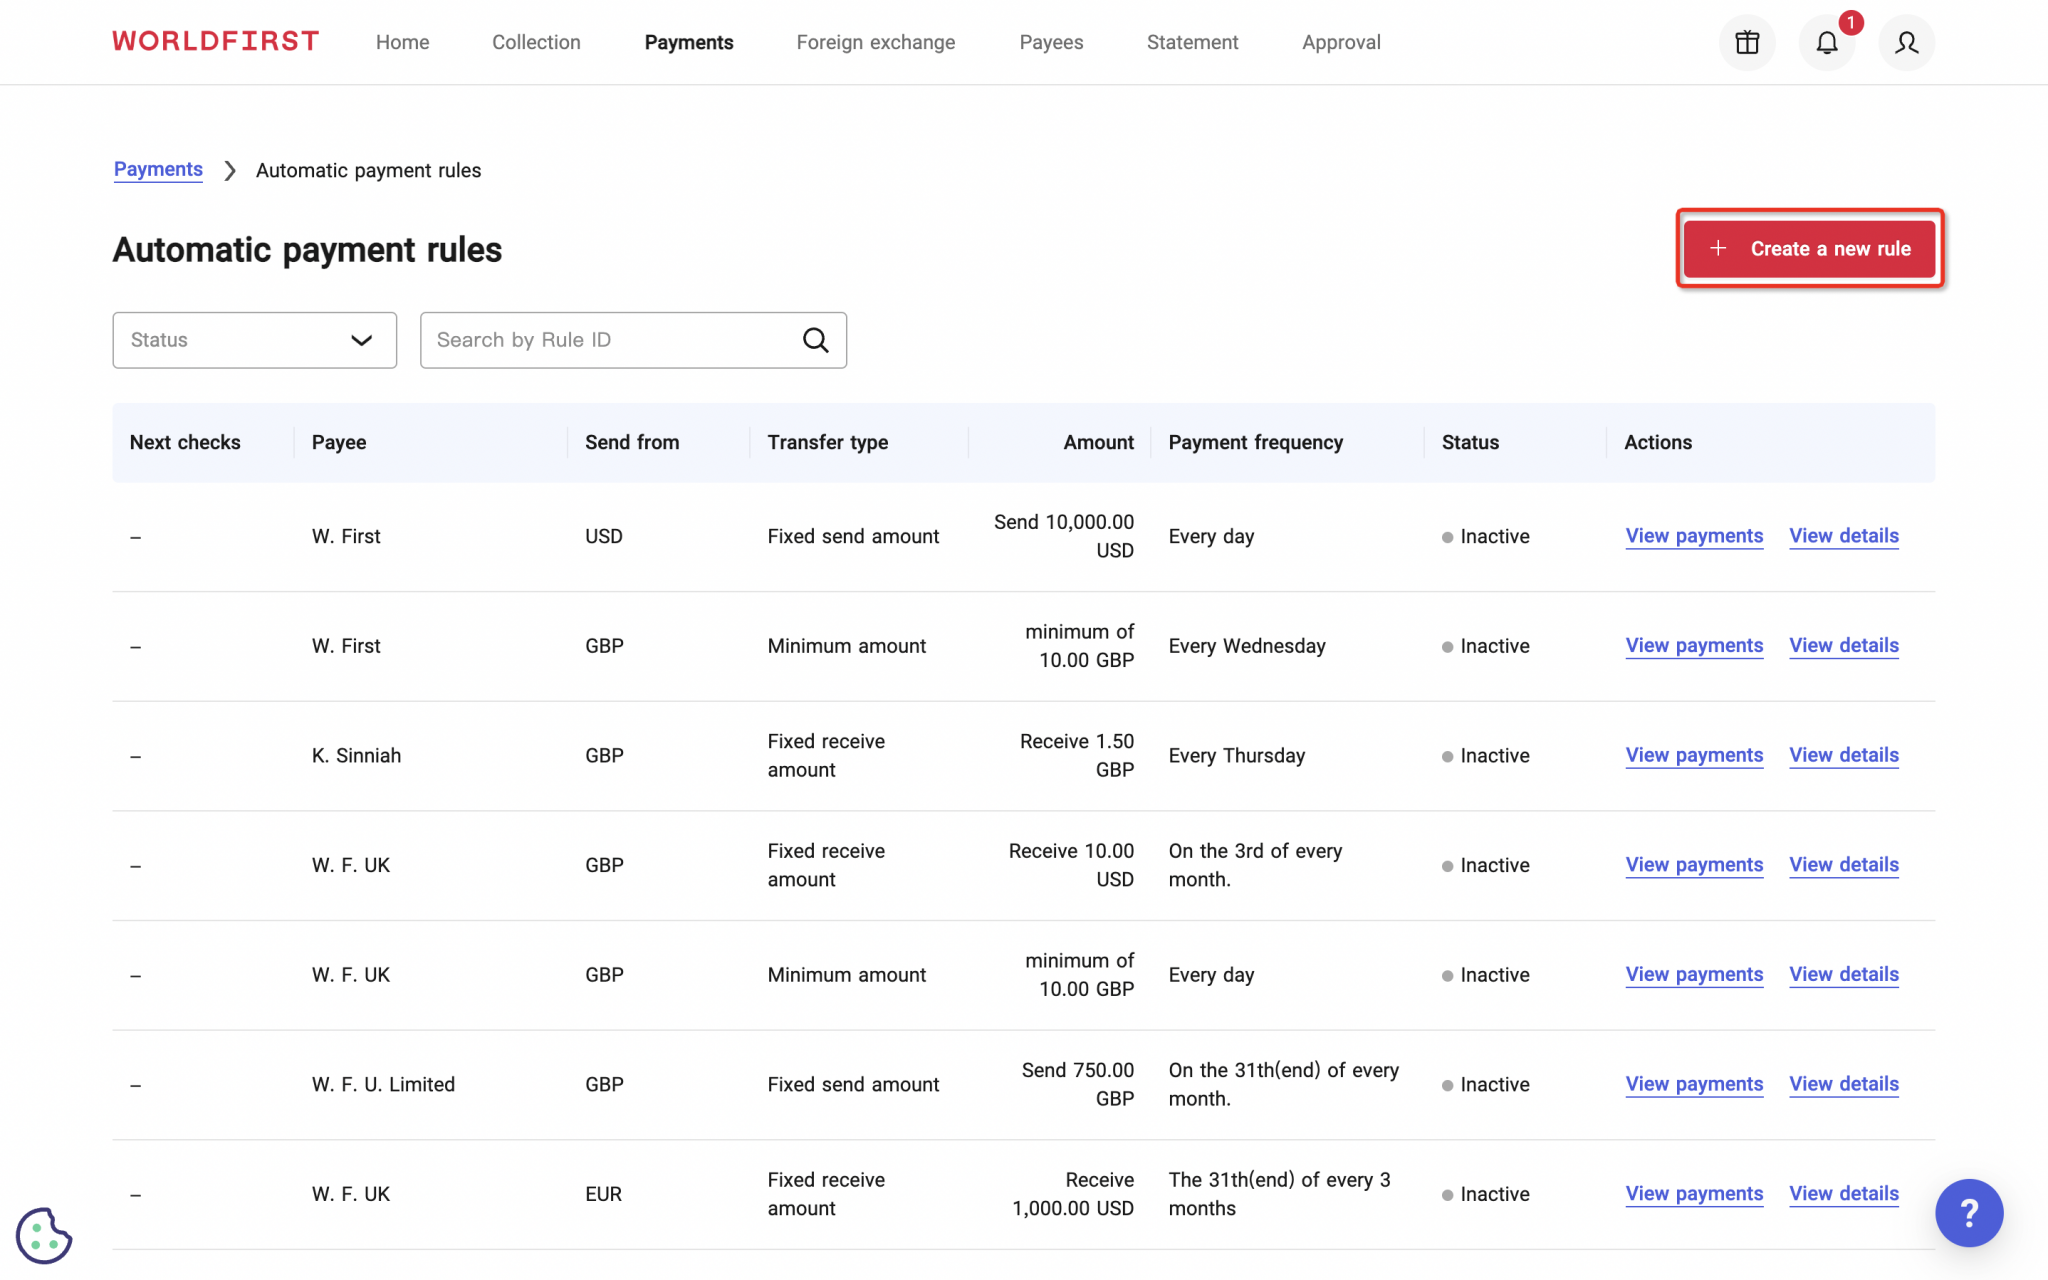Open View details for W. F. U. Limited
Viewport: 2048px width, 1280px height.
tap(1842, 1084)
